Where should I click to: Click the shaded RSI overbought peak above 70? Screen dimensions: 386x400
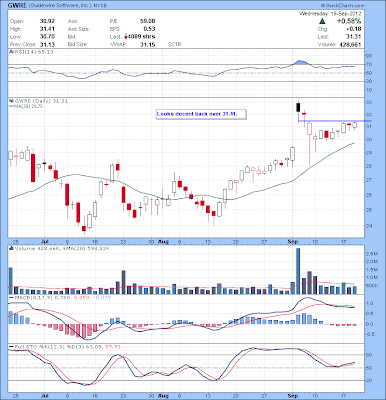click(x=301, y=62)
